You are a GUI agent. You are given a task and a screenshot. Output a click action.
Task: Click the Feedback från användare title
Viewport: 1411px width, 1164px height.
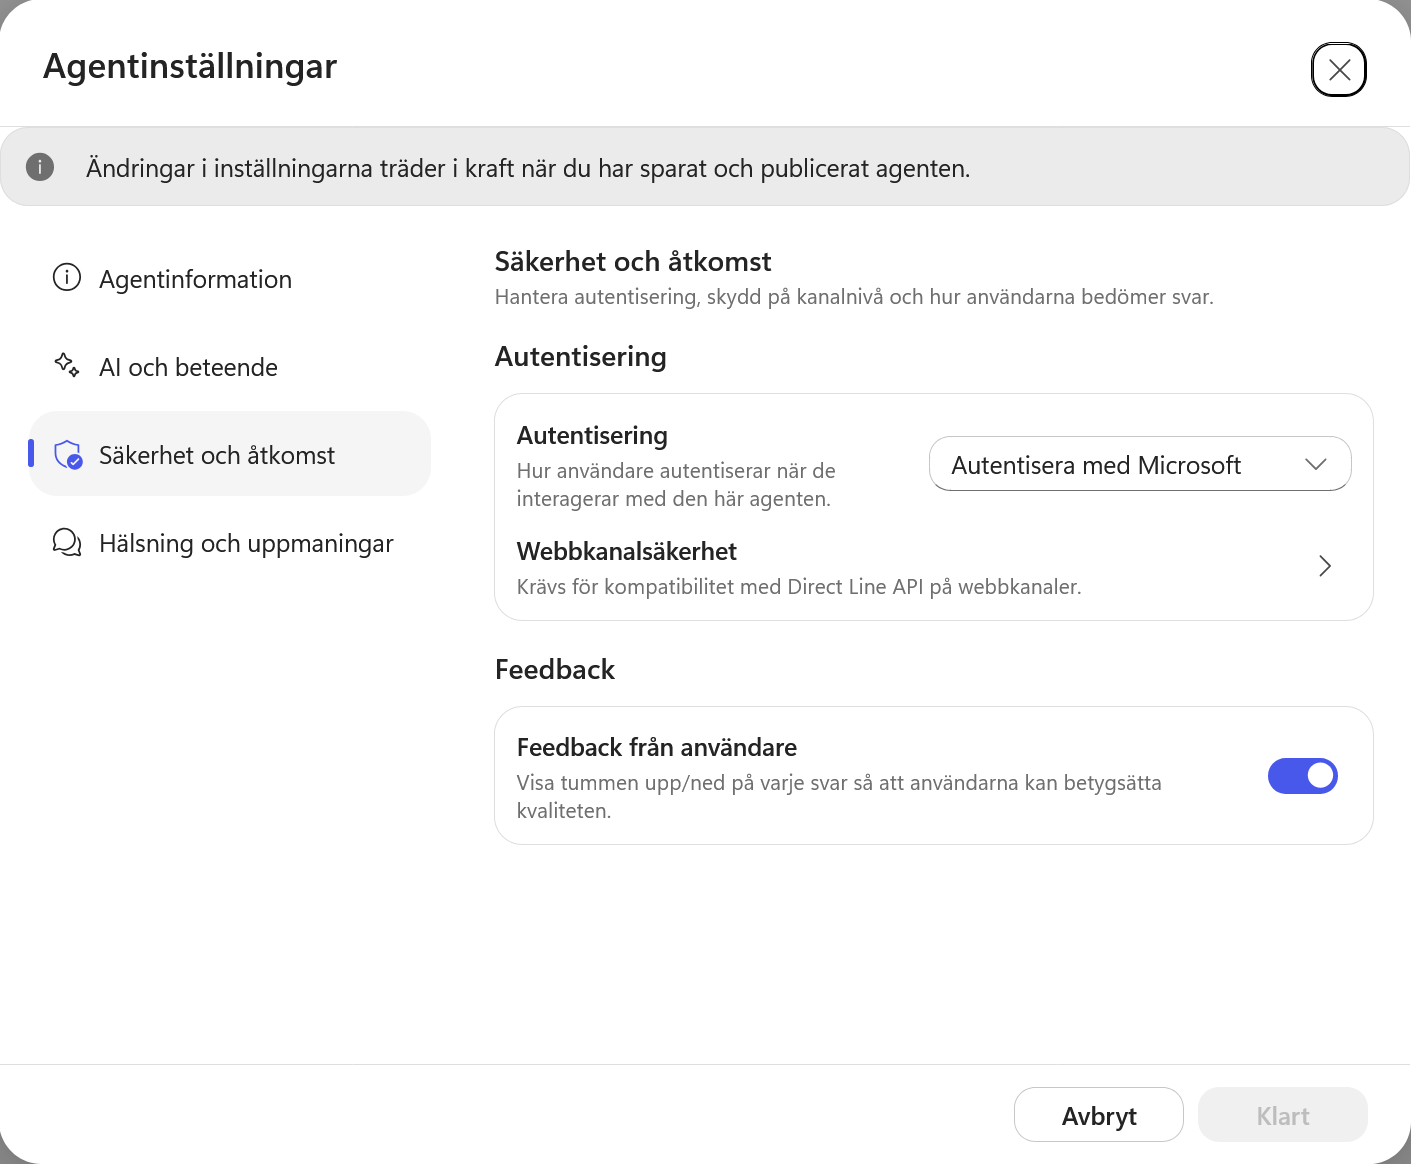[x=657, y=747]
